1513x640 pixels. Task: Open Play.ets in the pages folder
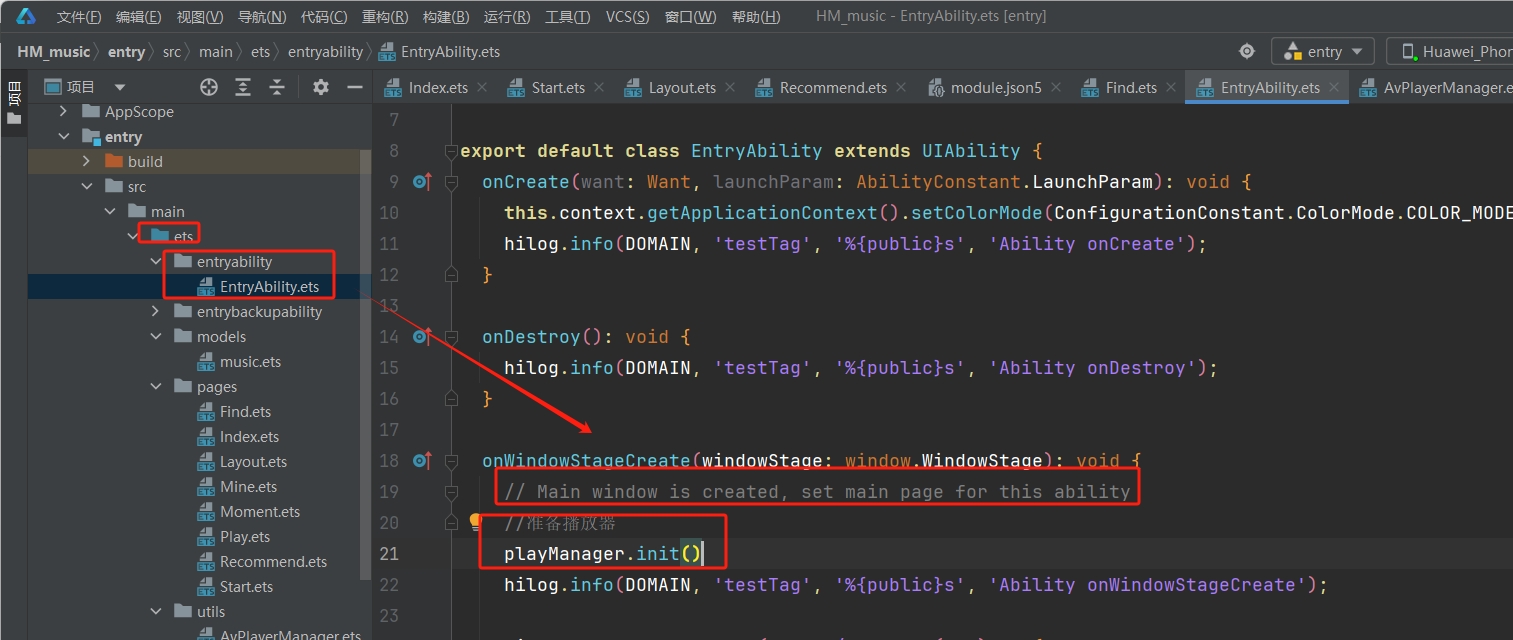coord(245,537)
